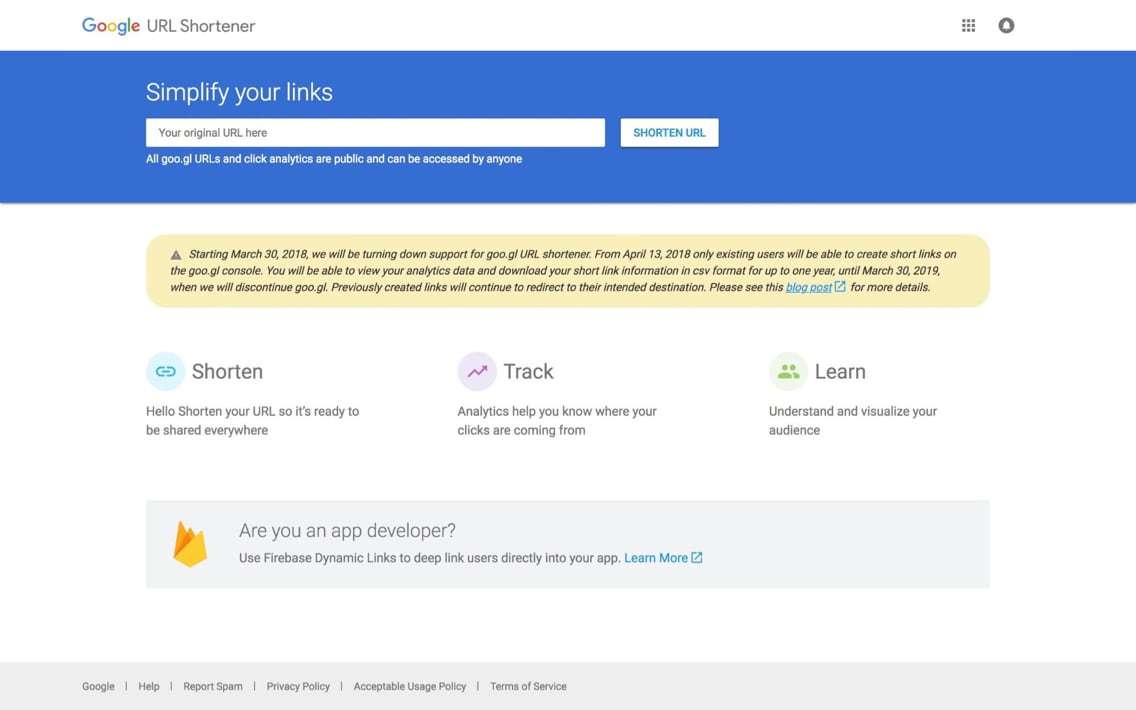1136x710 pixels.
Task: Open the Terms of Service link
Action: click(x=528, y=686)
